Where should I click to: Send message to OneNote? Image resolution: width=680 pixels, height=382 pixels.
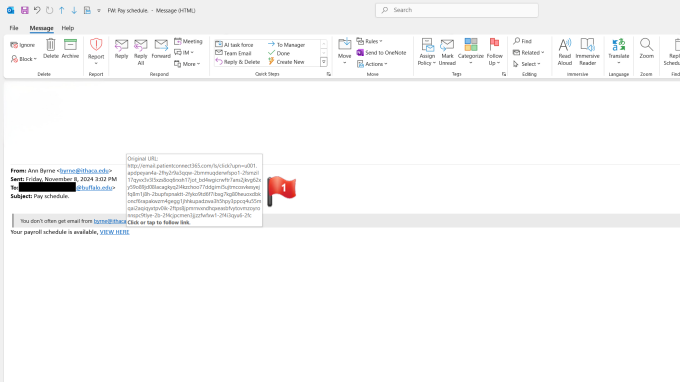[x=381, y=52]
